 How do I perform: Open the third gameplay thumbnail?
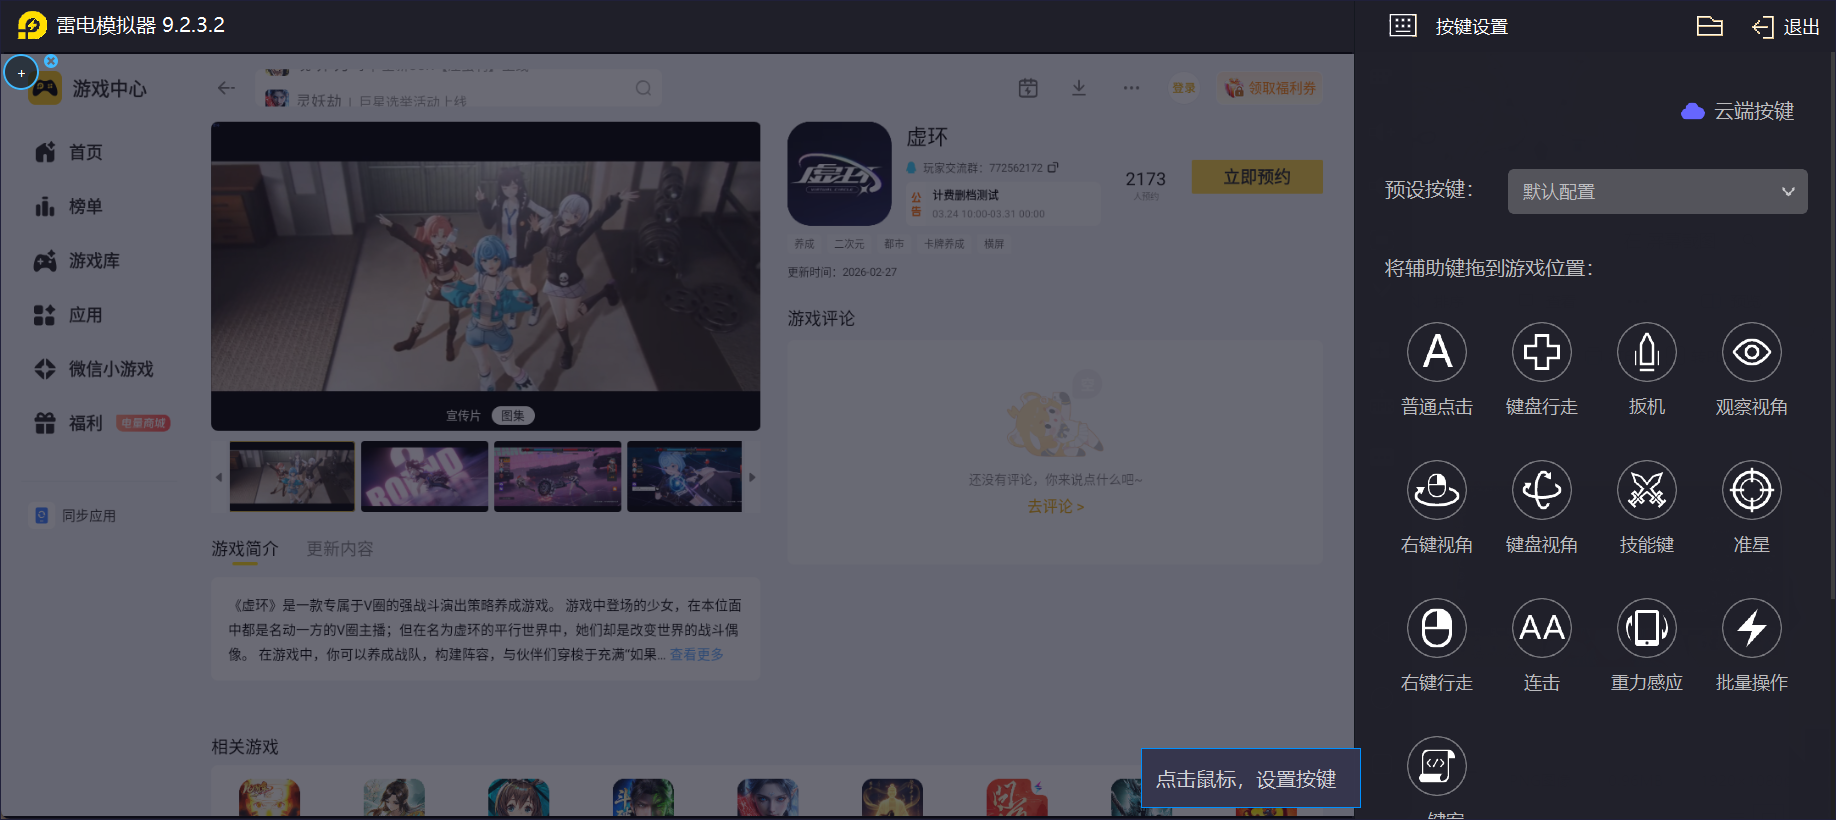pos(558,477)
